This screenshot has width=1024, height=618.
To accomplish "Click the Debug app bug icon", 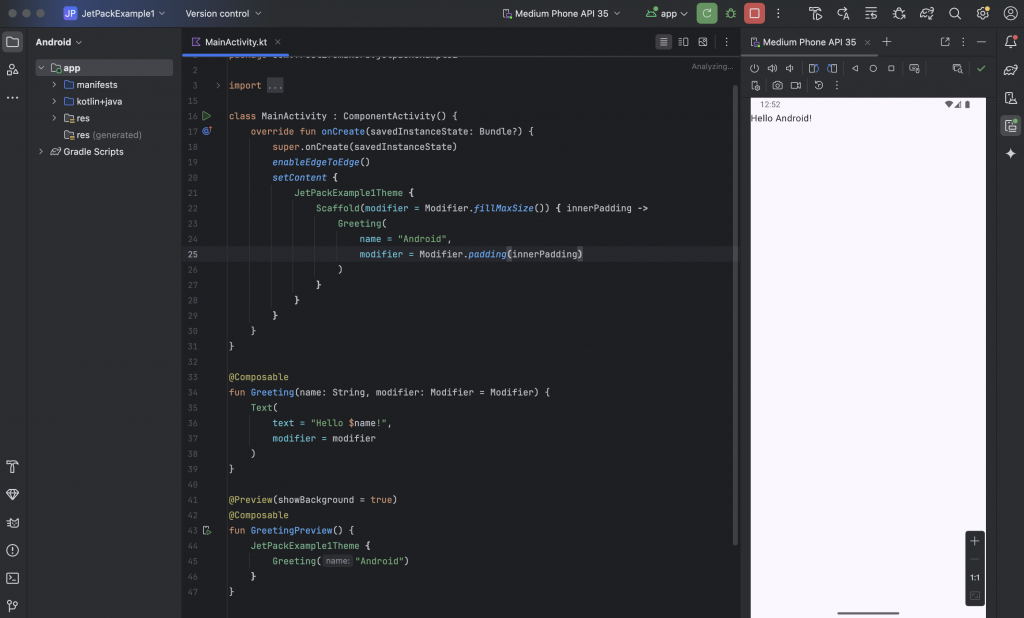I will (x=731, y=14).
